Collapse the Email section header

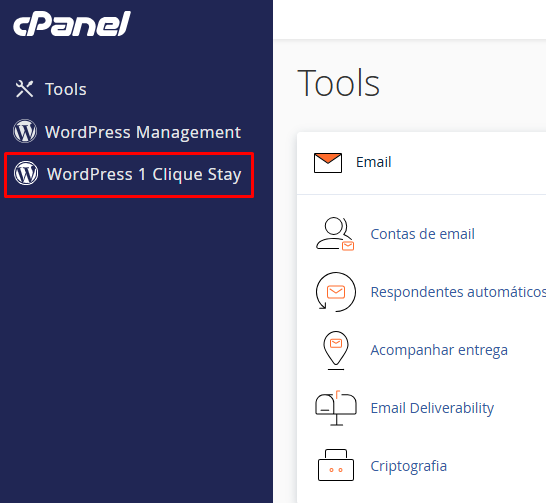pos(421,163)
